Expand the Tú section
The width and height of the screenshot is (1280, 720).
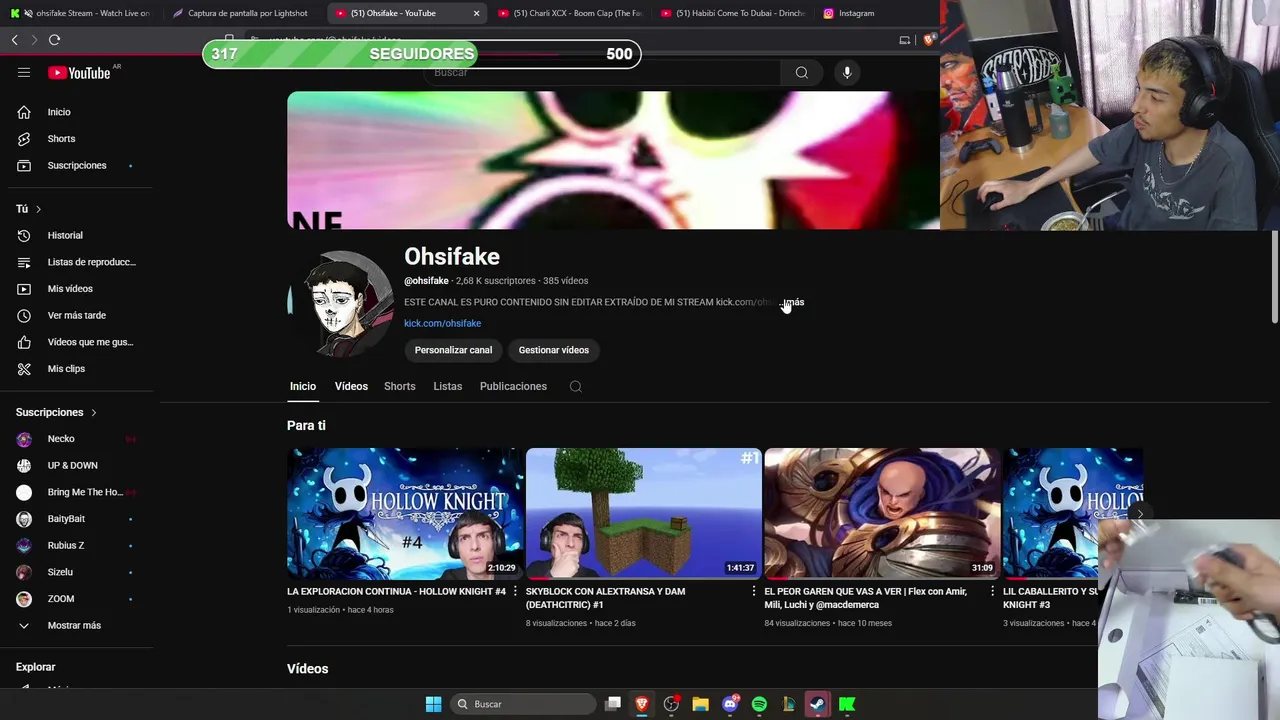pos(29,209)
